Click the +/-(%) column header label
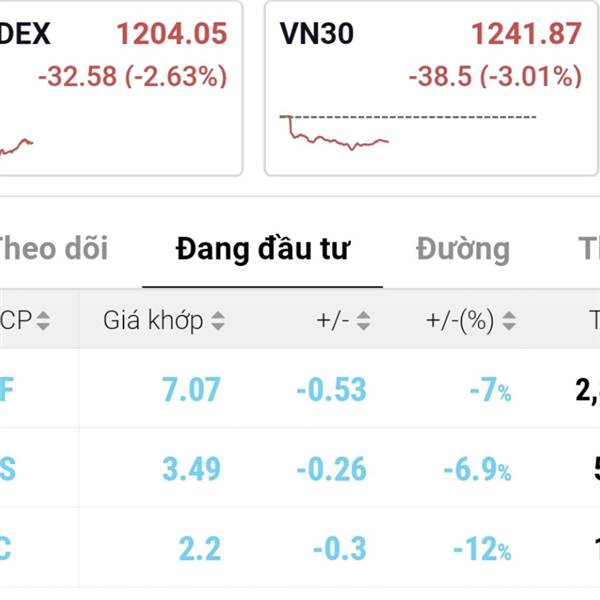This screenshot has height=600, width=600. point(460,321)
